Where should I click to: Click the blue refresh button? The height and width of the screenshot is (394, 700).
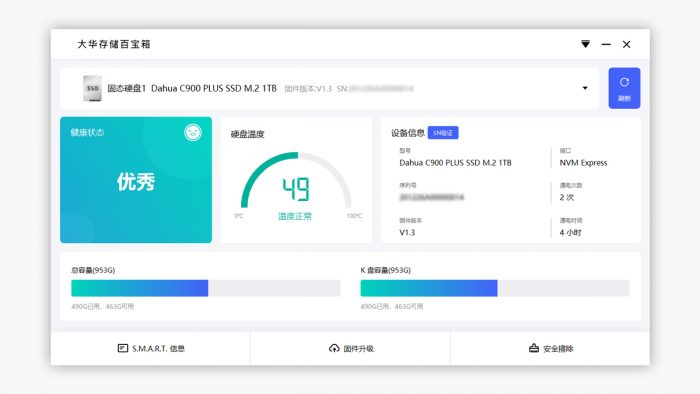tap(624, 88)
